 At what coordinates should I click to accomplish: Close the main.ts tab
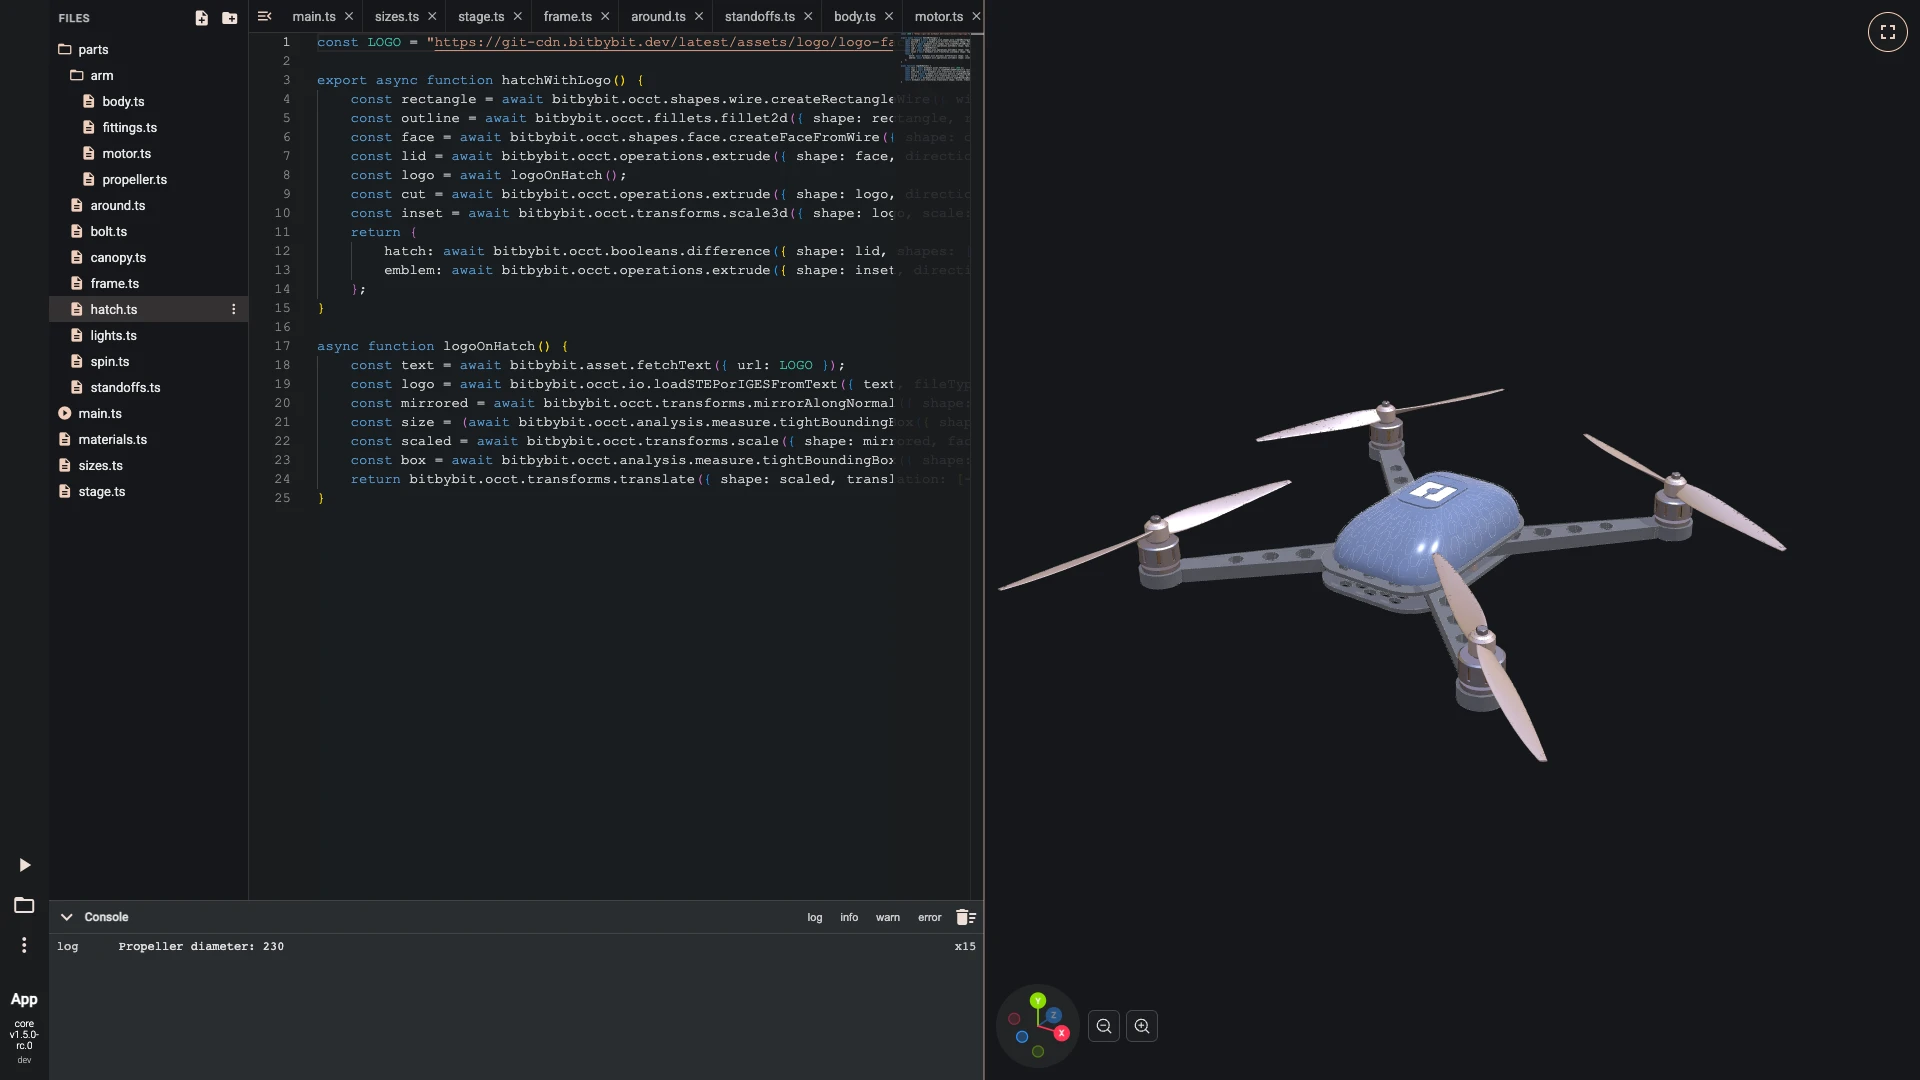(x=348, y=17)
